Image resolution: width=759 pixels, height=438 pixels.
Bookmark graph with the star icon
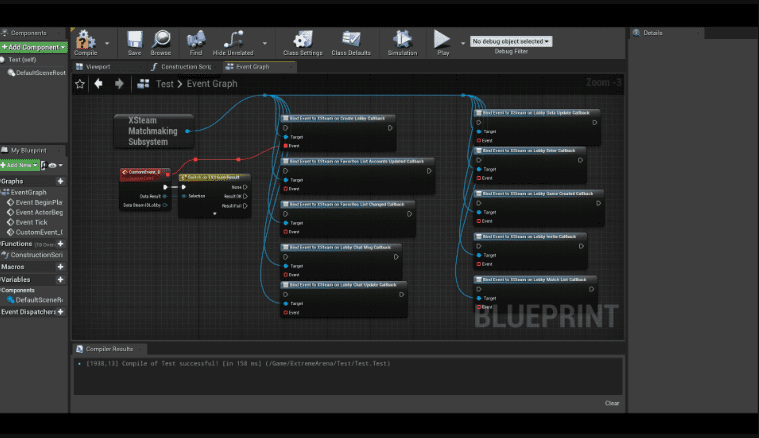80,84
